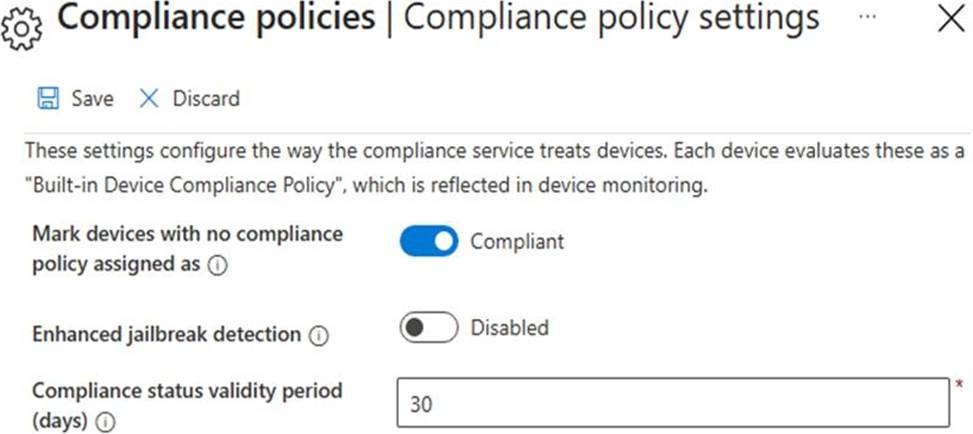
Task: Click the validity period days input field
Action: pyautogui.click(x=672, y=402)
